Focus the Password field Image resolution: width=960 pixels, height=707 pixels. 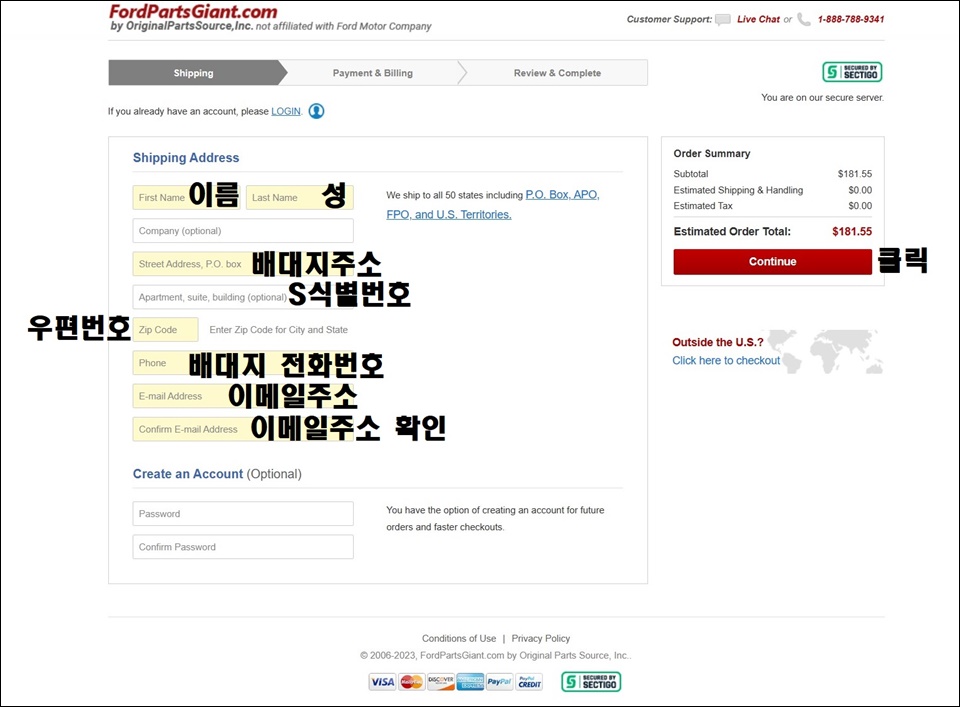(x=243, y=514)
